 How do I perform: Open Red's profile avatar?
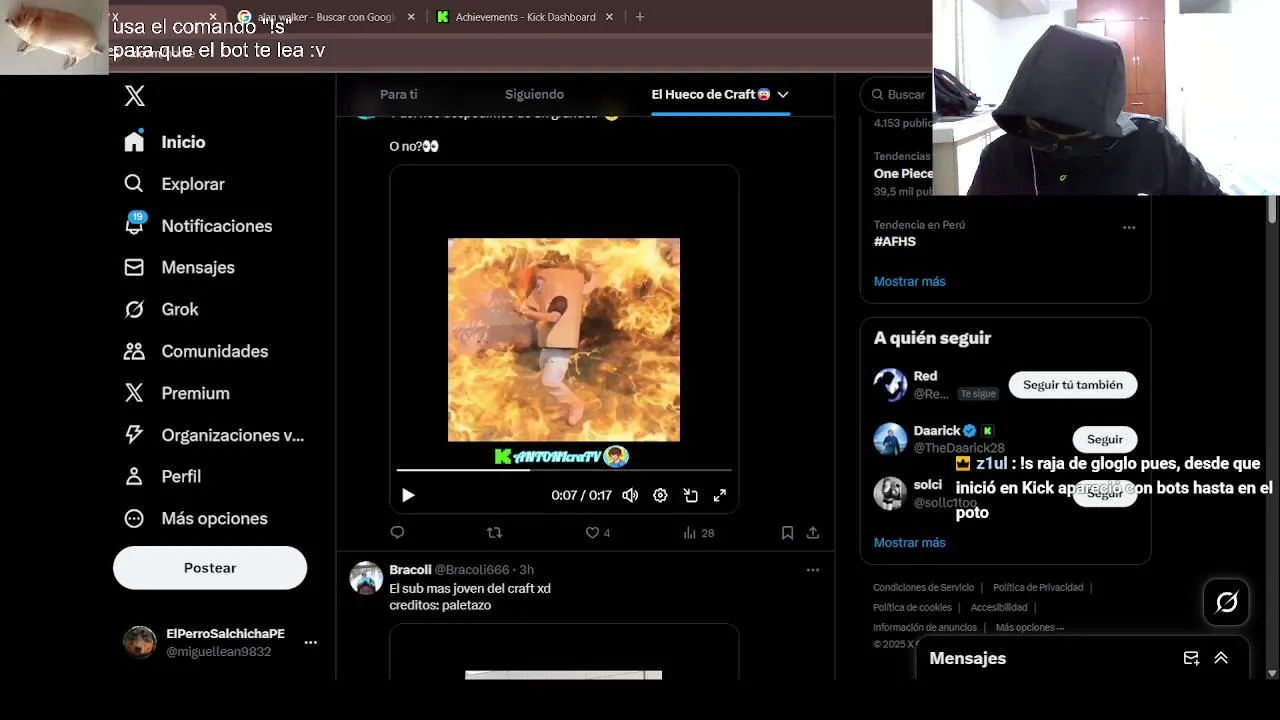pos(890,385)
